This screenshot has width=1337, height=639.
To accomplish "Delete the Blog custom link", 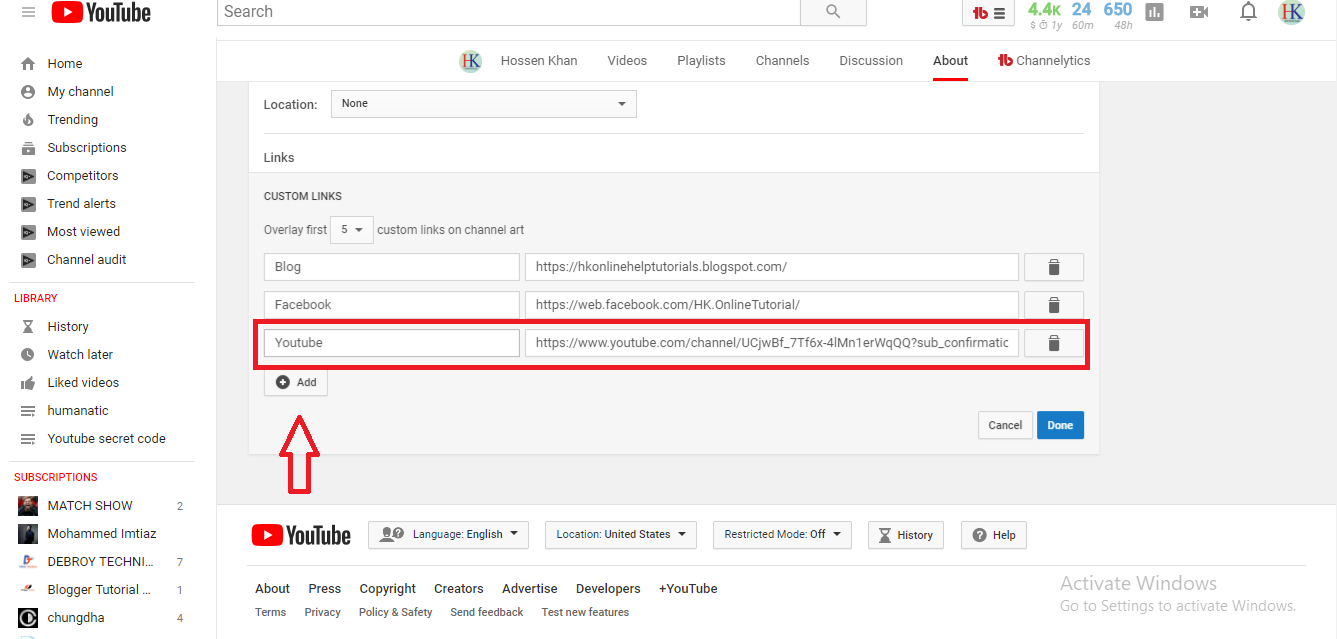I will coord(1053,267).
